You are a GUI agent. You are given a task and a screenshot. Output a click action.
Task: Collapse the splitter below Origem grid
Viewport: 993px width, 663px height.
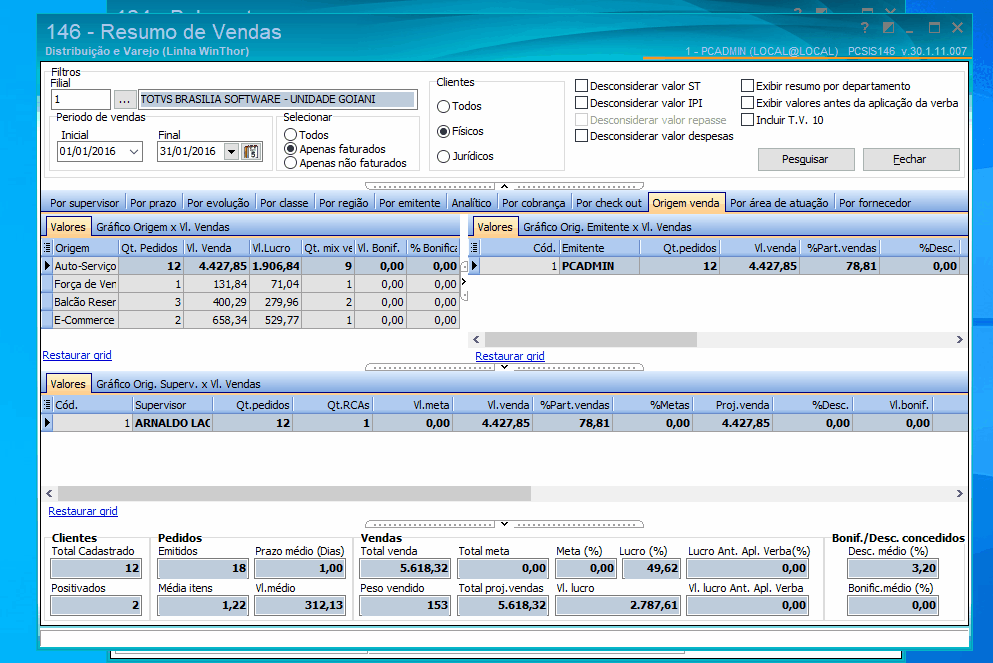(504, 367)
